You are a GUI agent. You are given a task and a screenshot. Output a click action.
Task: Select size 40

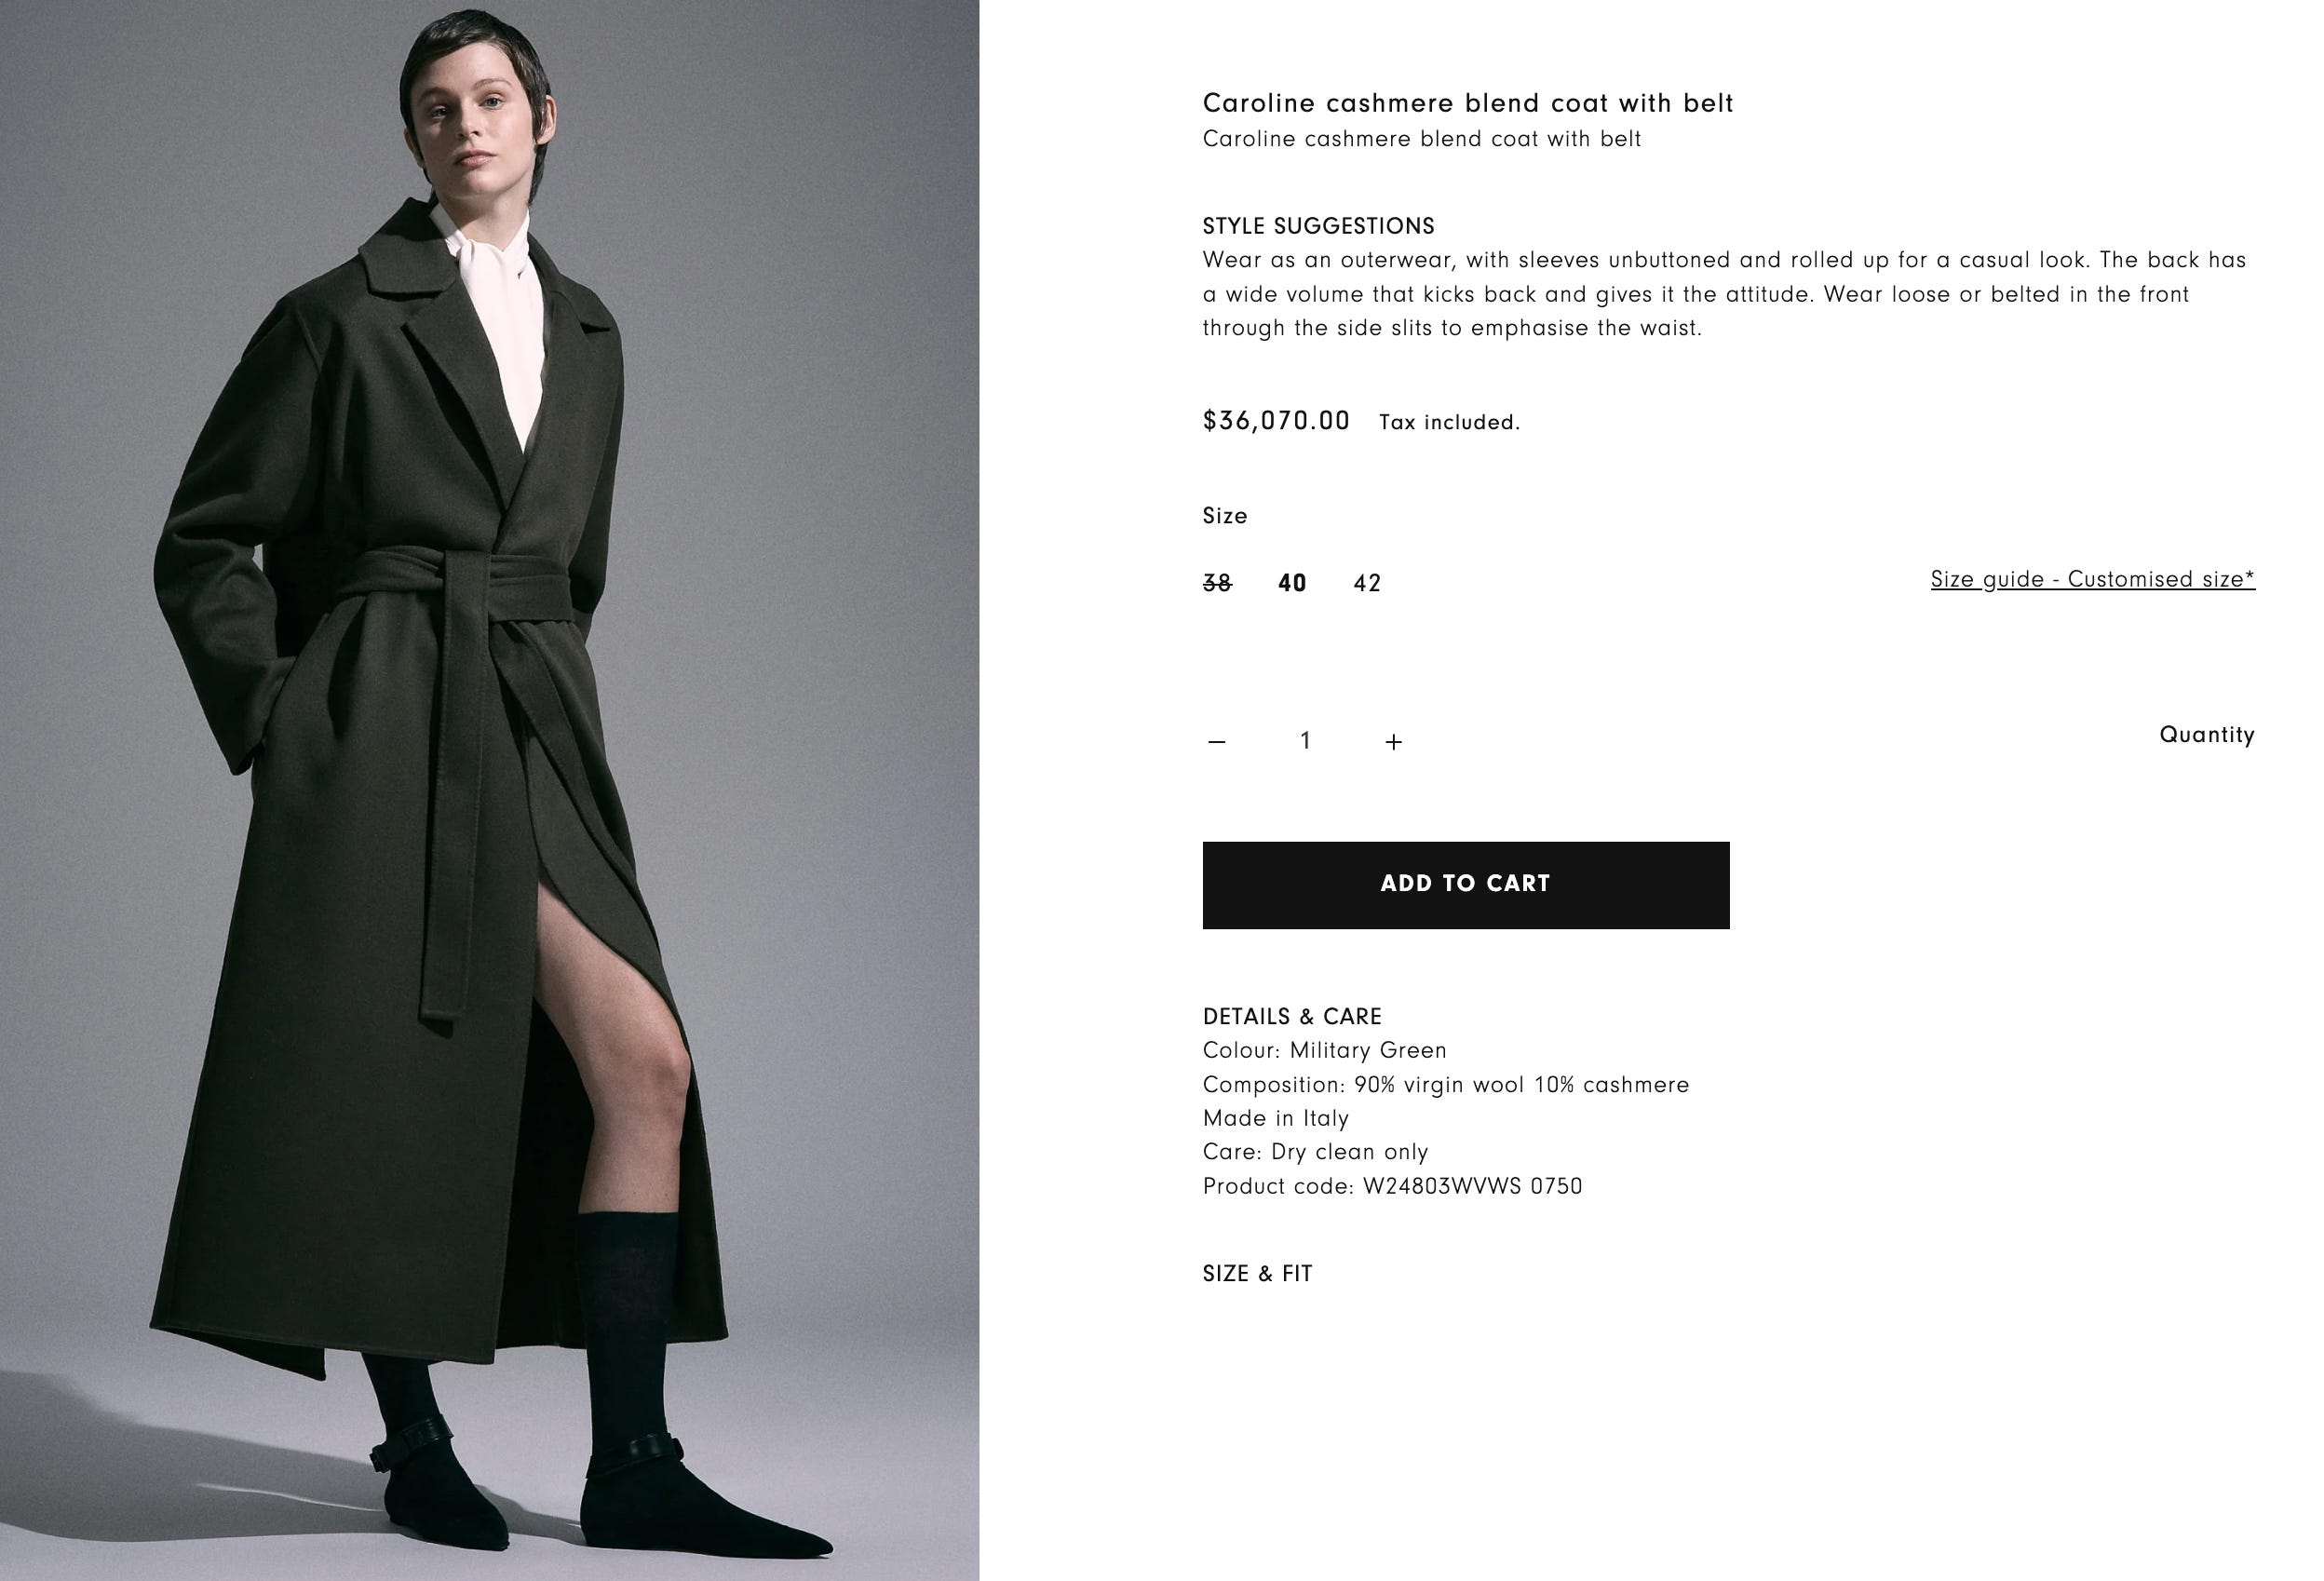tap(1292, 583)
